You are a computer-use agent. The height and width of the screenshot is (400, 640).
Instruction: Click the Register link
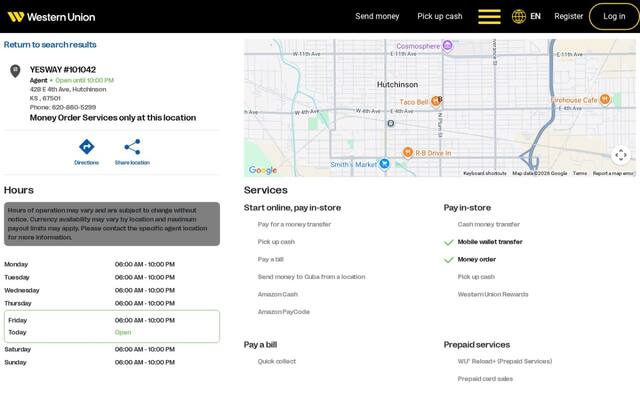point(569,16)
